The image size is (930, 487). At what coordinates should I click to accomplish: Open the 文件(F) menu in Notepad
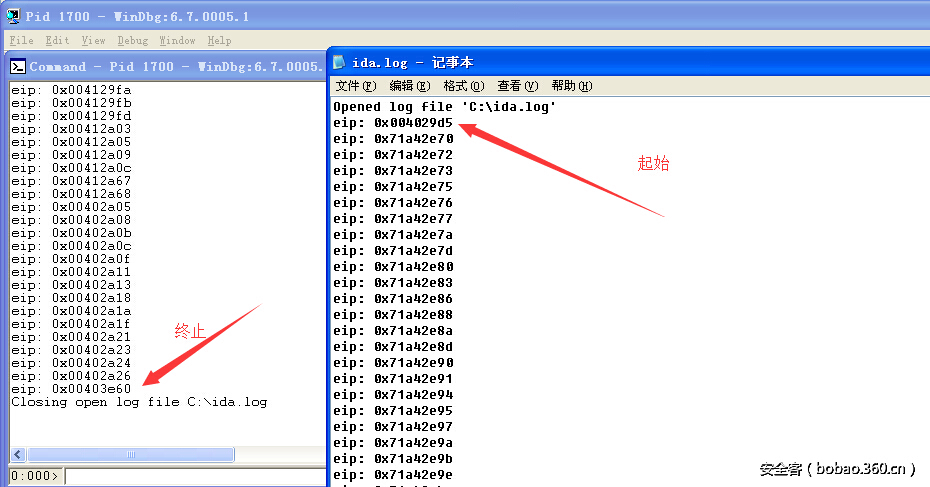(355, 86)
